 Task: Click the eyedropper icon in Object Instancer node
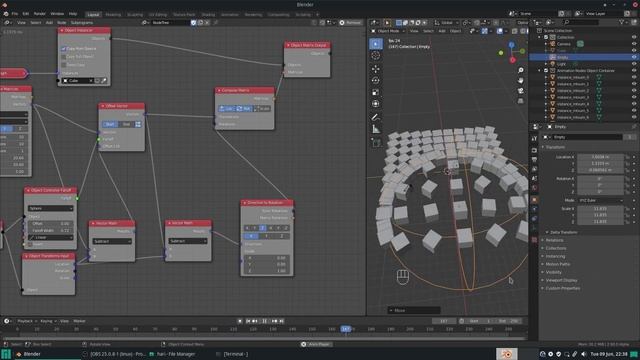(x=104, y=81)
